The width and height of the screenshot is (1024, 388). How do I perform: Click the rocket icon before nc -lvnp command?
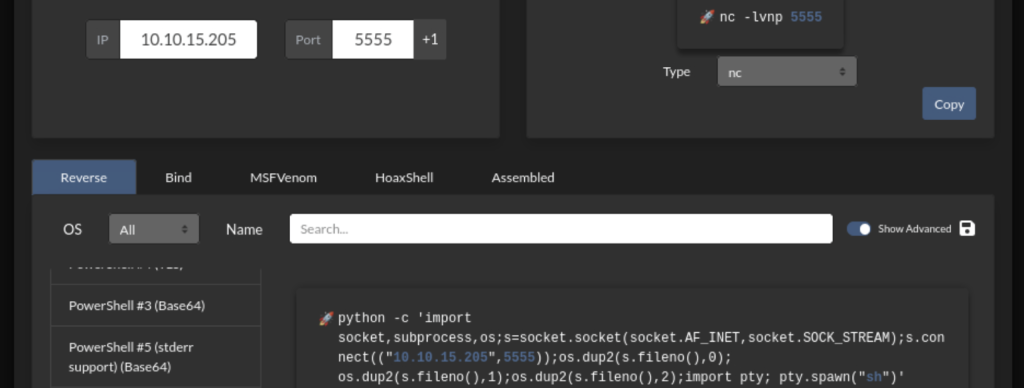707,17
